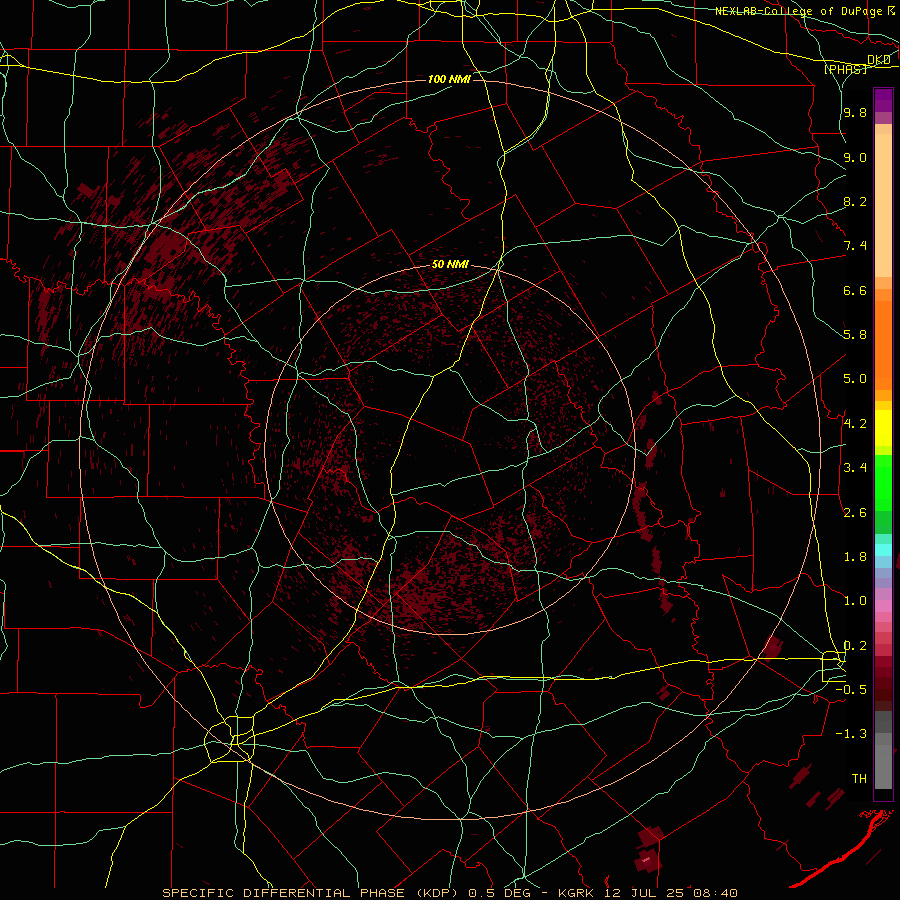Pick the bright green legend swatch near 3.4
900x900 pixels.
click(883, 483)
